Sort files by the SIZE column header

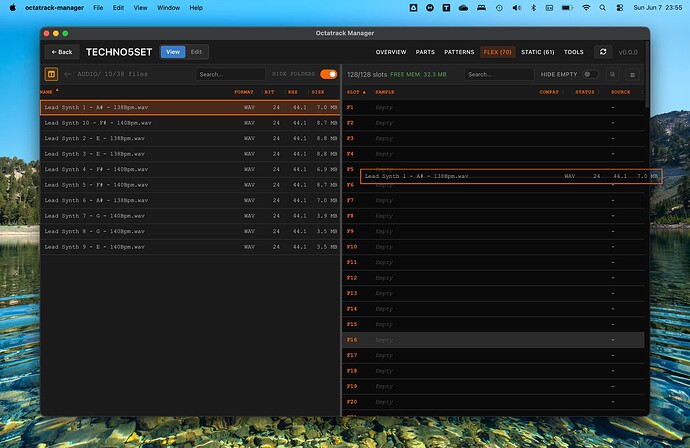[318, 92]
